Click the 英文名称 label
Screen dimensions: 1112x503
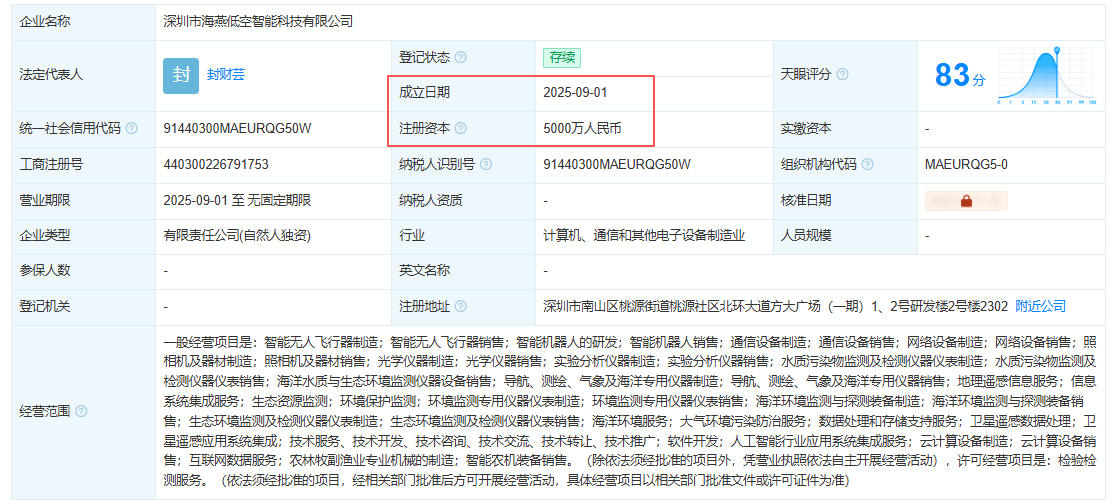[424, 271]
